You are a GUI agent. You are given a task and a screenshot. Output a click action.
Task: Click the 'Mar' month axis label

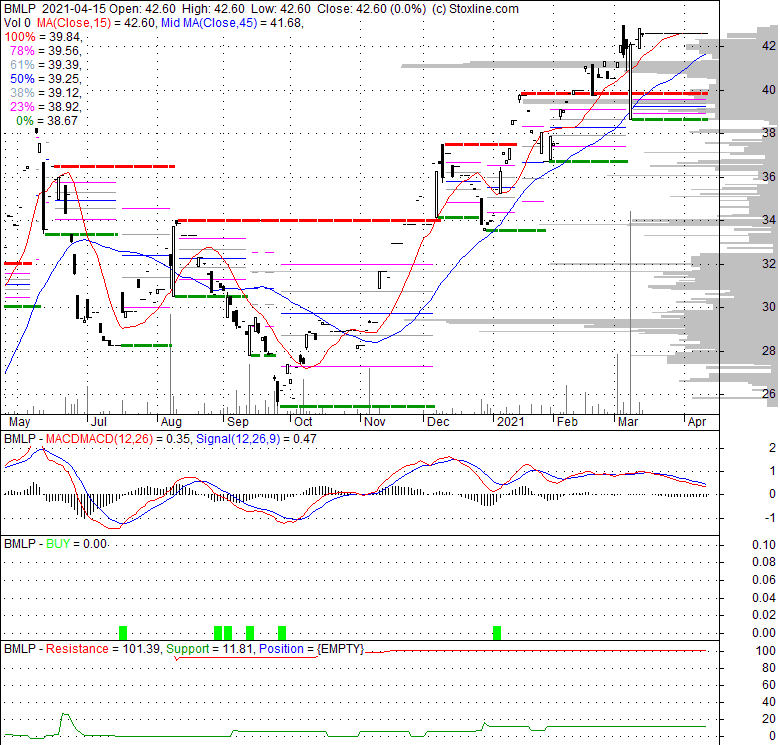pyautogui.click(x=628, y=422)
